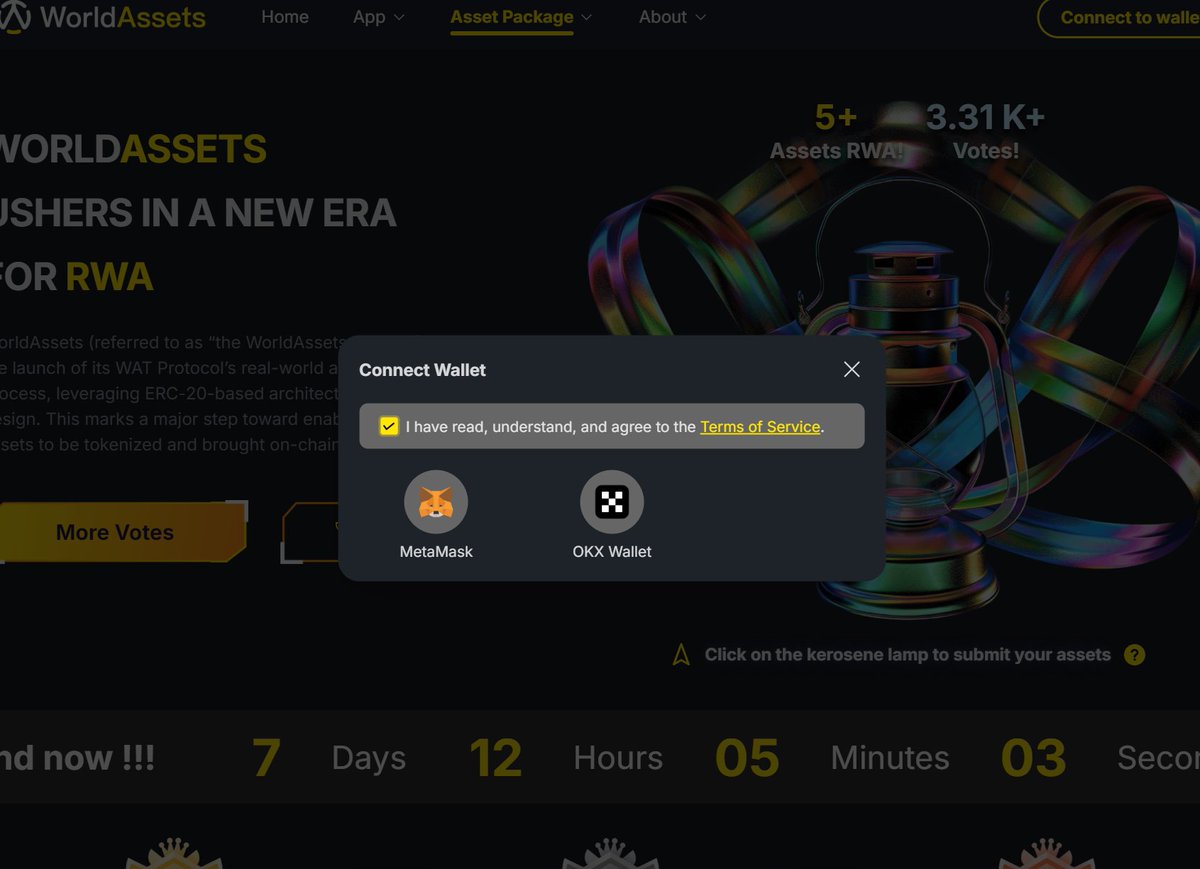
Task: Click the WorldAssets logo icon
Action: (x=13, y=15)
